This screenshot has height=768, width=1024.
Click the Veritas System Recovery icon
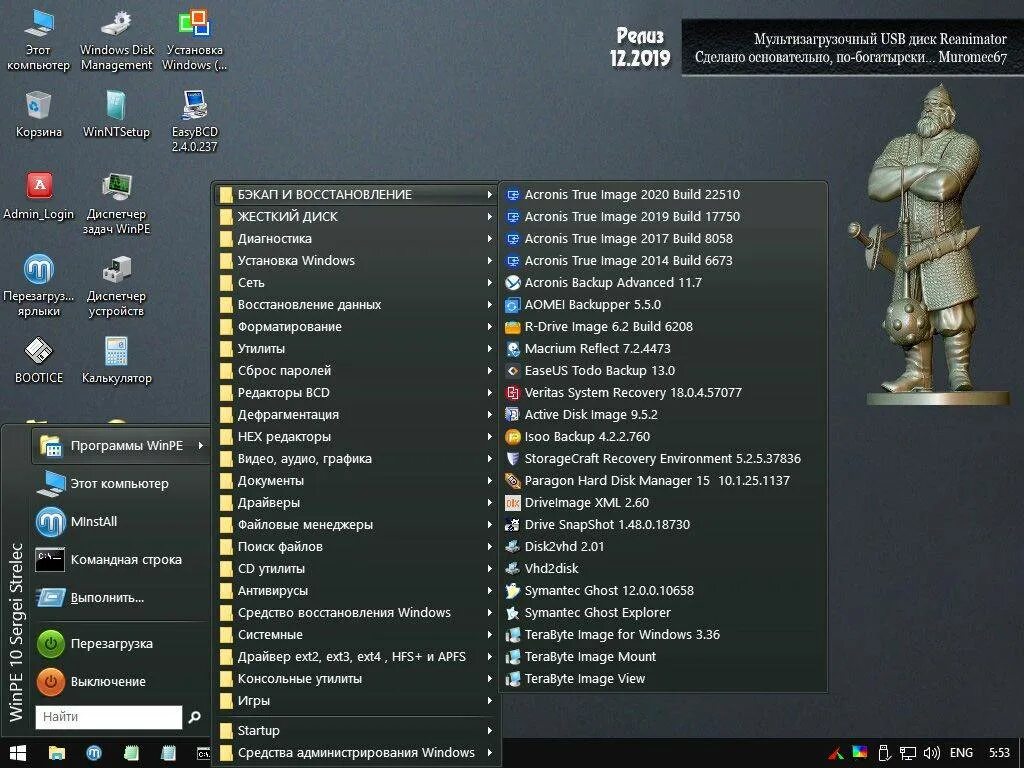(513, 392)
